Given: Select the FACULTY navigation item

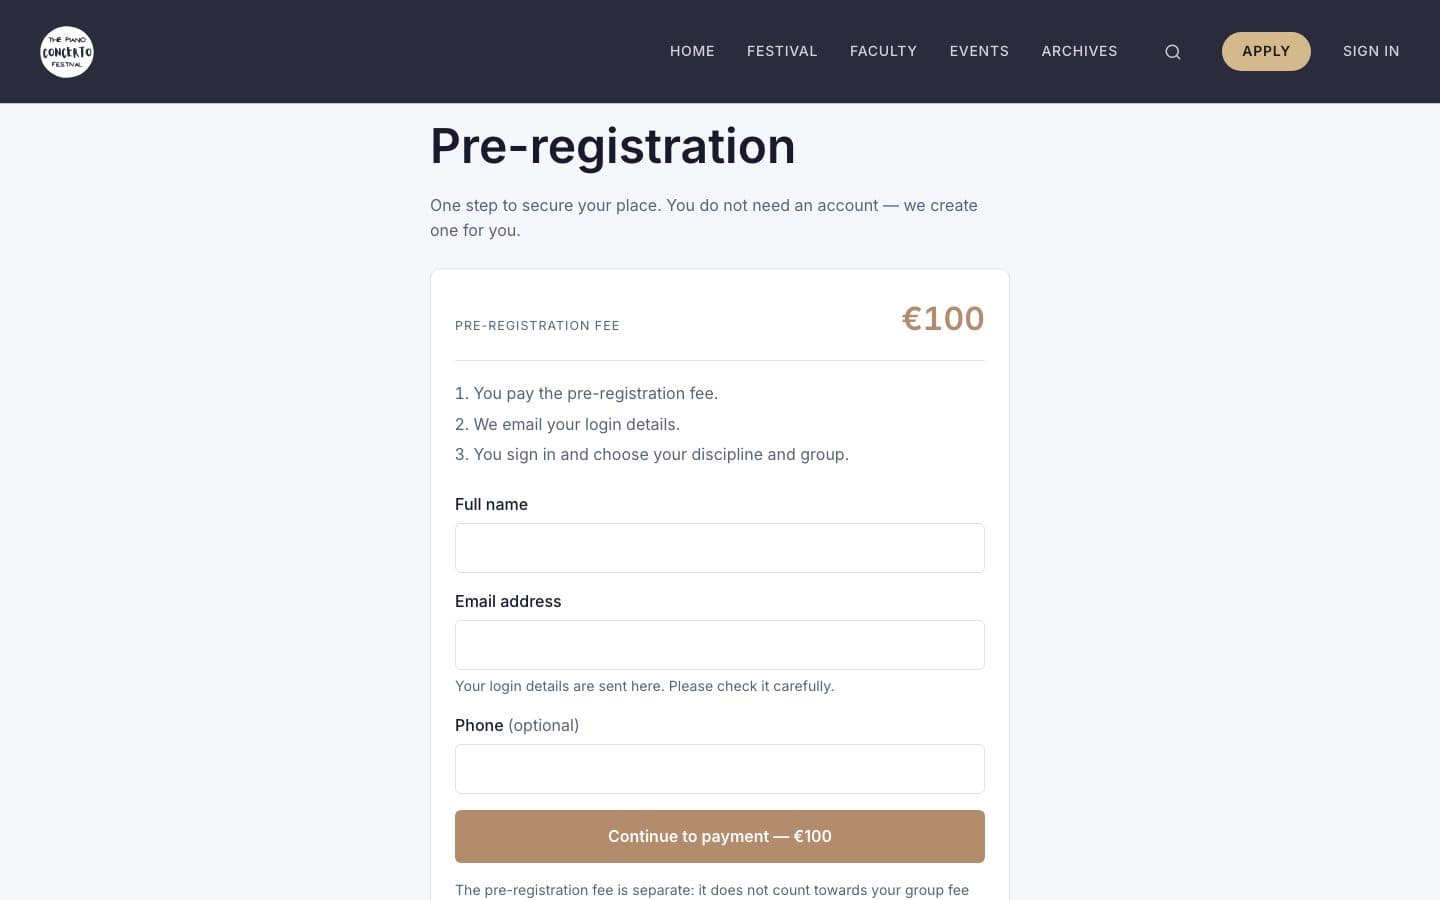Looking at the screenshot, I should coord(883,51).
